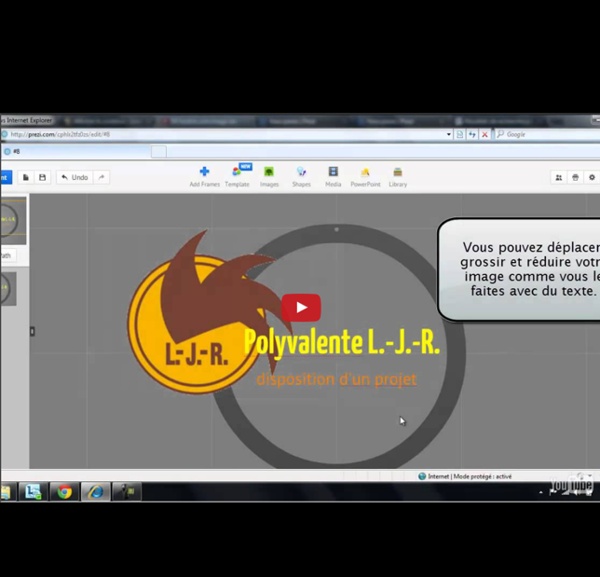The image size is (600, 577).
Task: Click Internet Explorer taskbar icon
Action: (95, 492)
